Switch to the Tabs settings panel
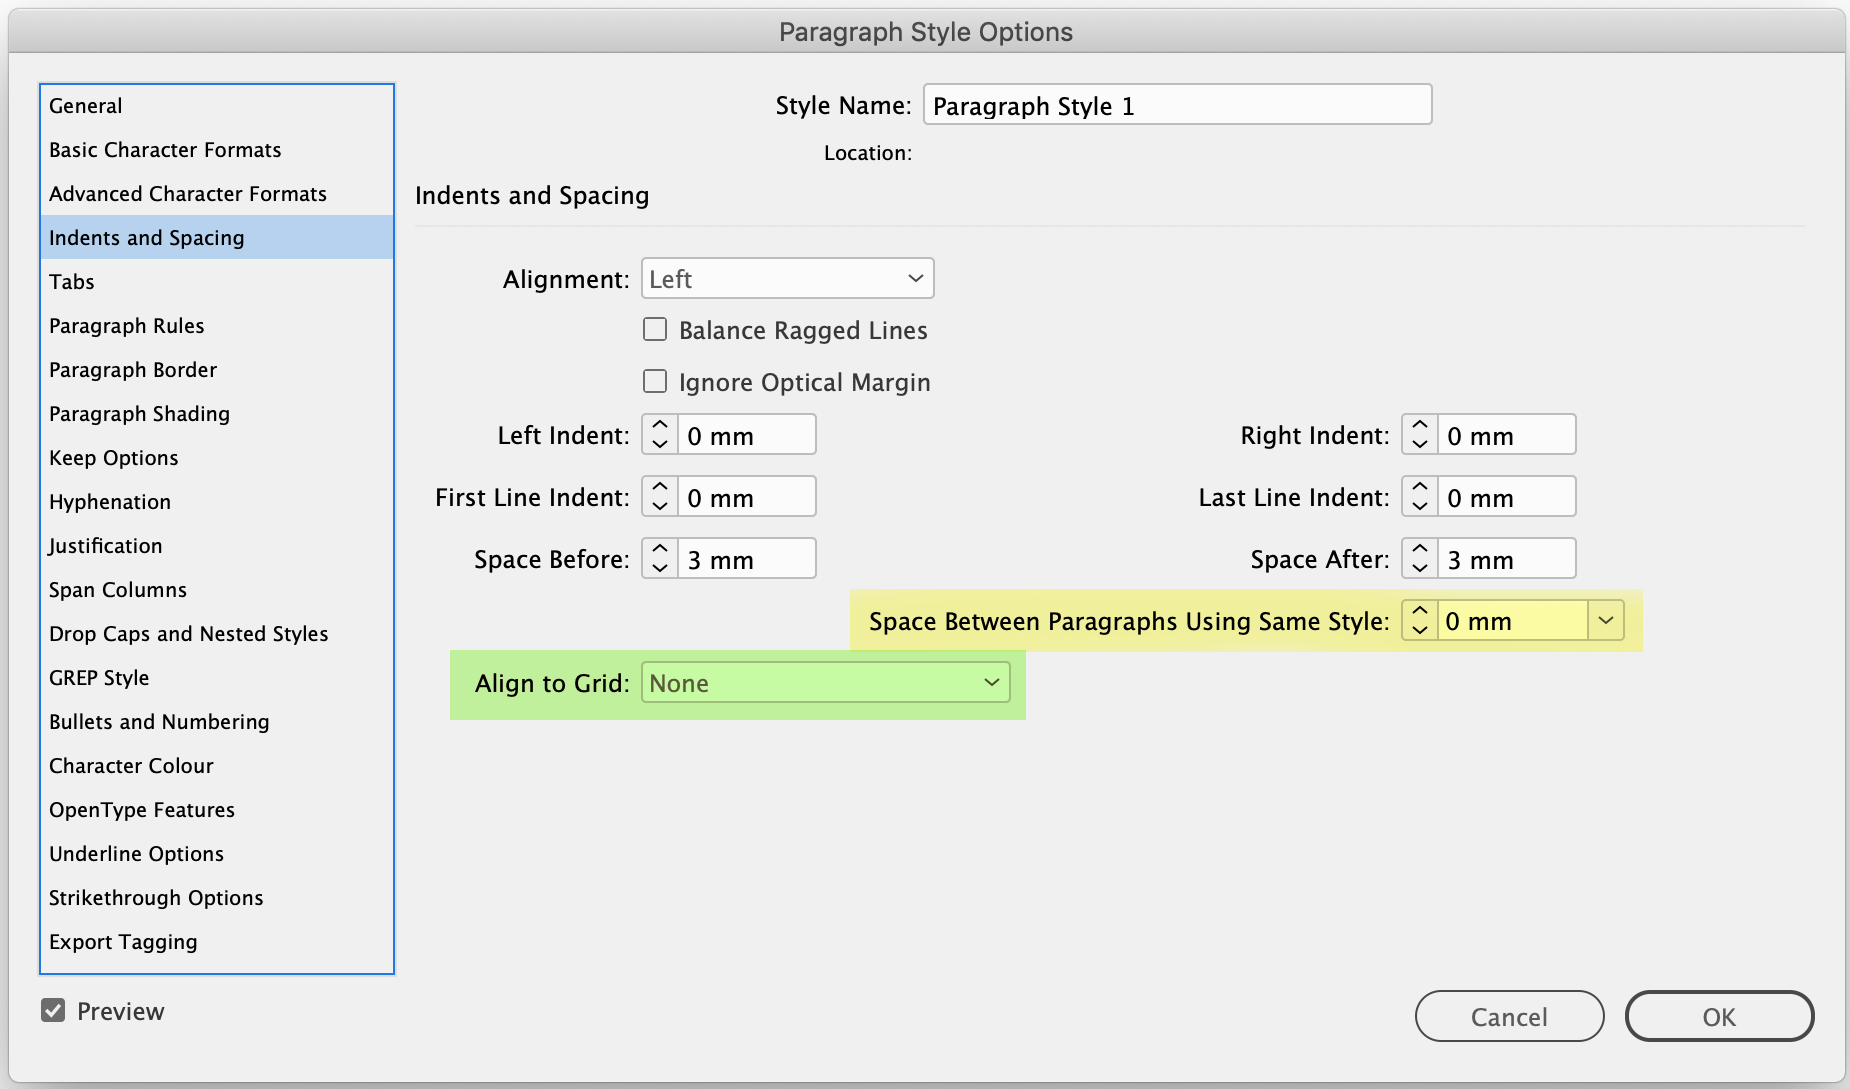Screen dimensions: 1850x1089 coord(71,281)
